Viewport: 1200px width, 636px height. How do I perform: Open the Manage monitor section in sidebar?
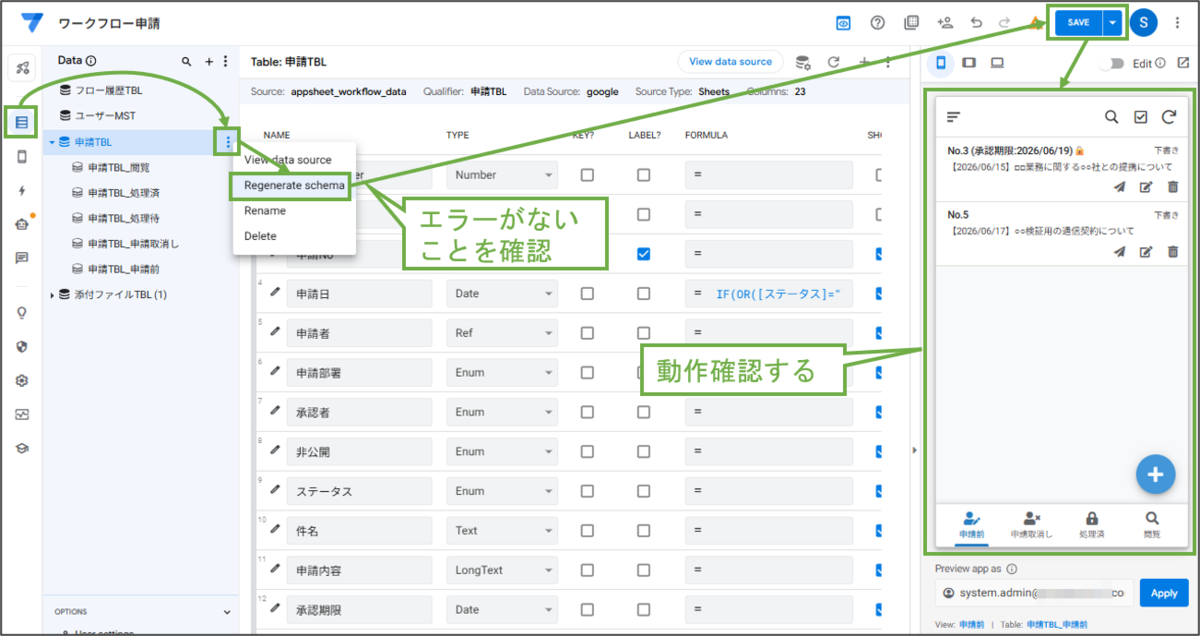[x=22, y=414]
